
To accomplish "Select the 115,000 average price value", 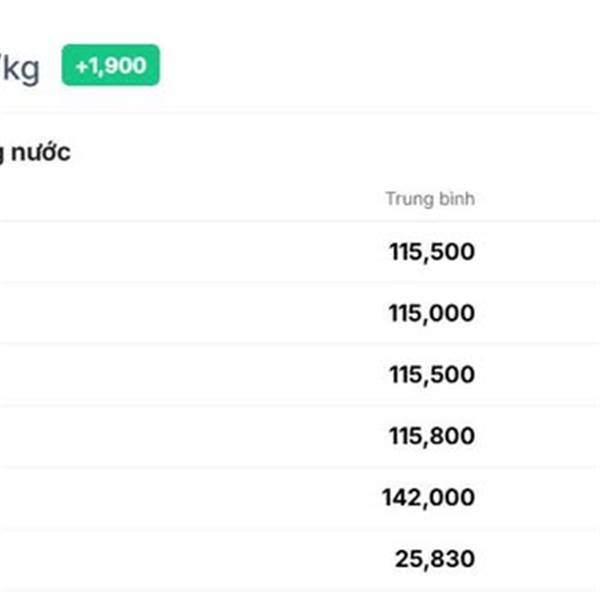I will pos(432,313).
